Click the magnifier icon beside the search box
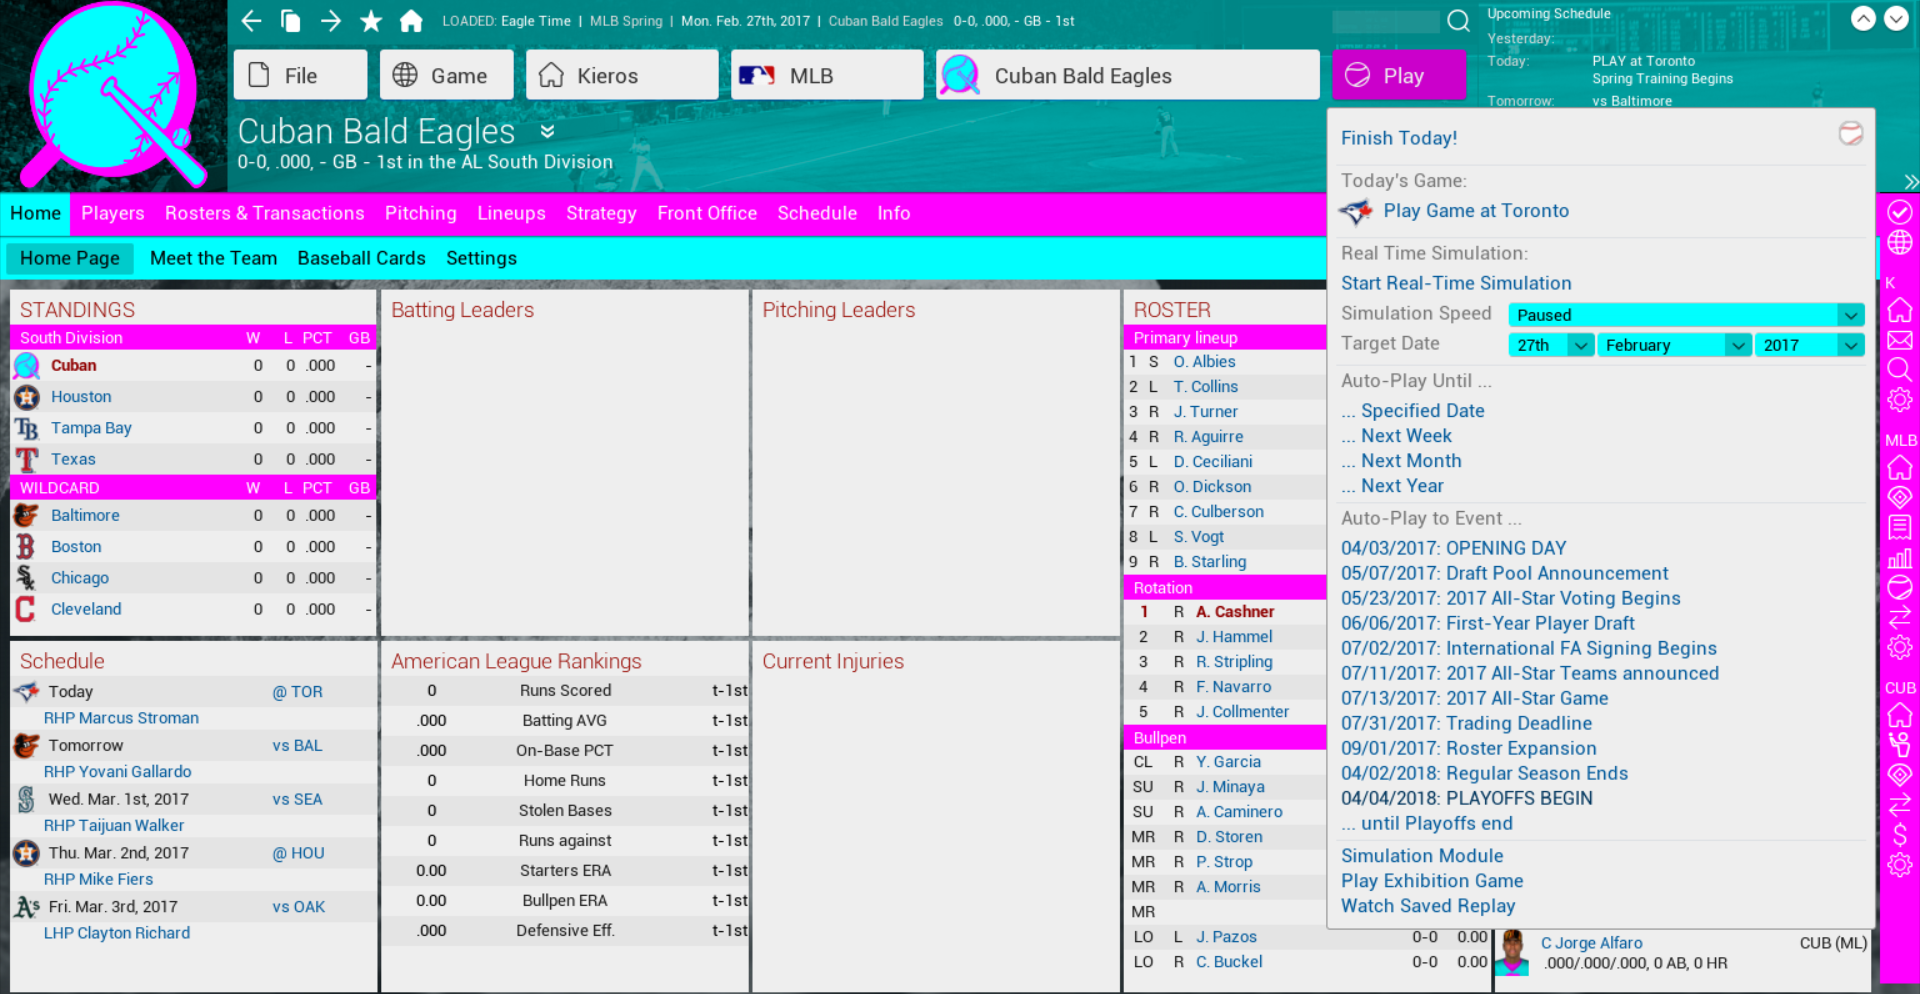 [1459, 21]
